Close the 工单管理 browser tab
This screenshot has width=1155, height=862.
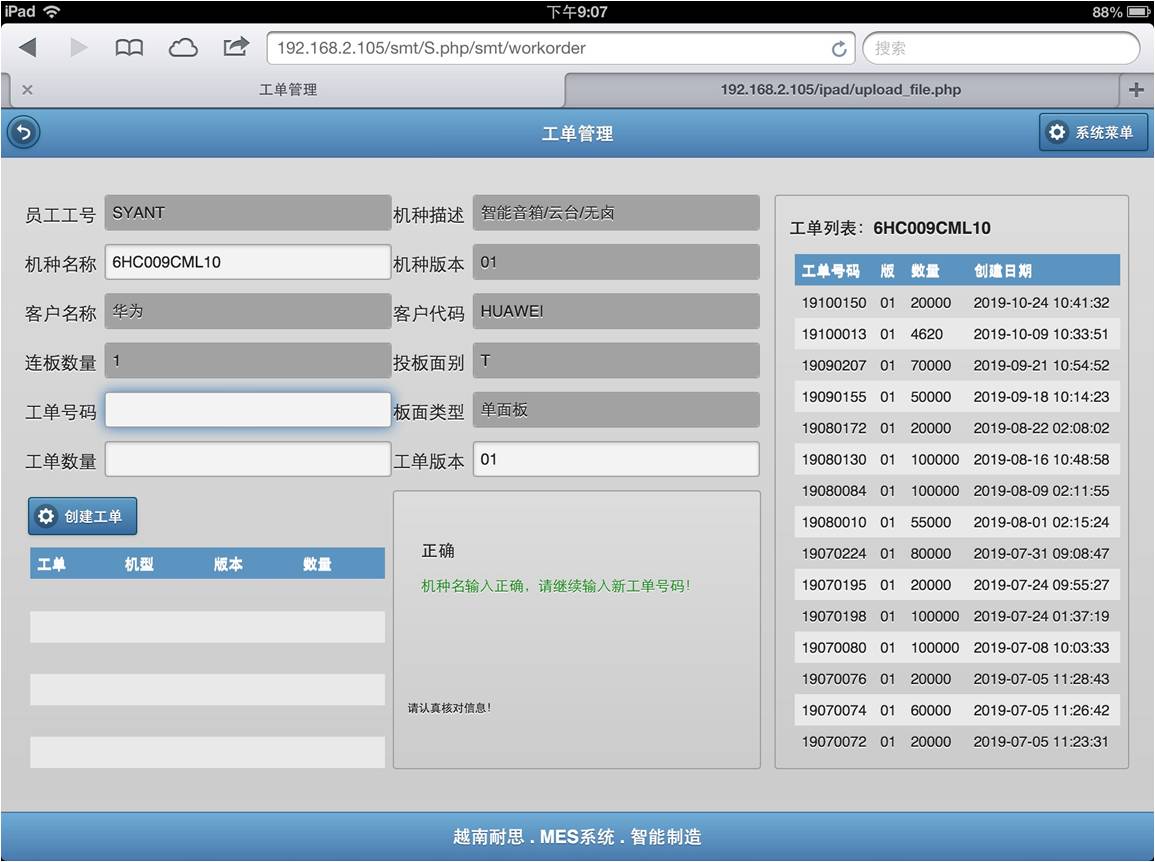click(27, 90)
